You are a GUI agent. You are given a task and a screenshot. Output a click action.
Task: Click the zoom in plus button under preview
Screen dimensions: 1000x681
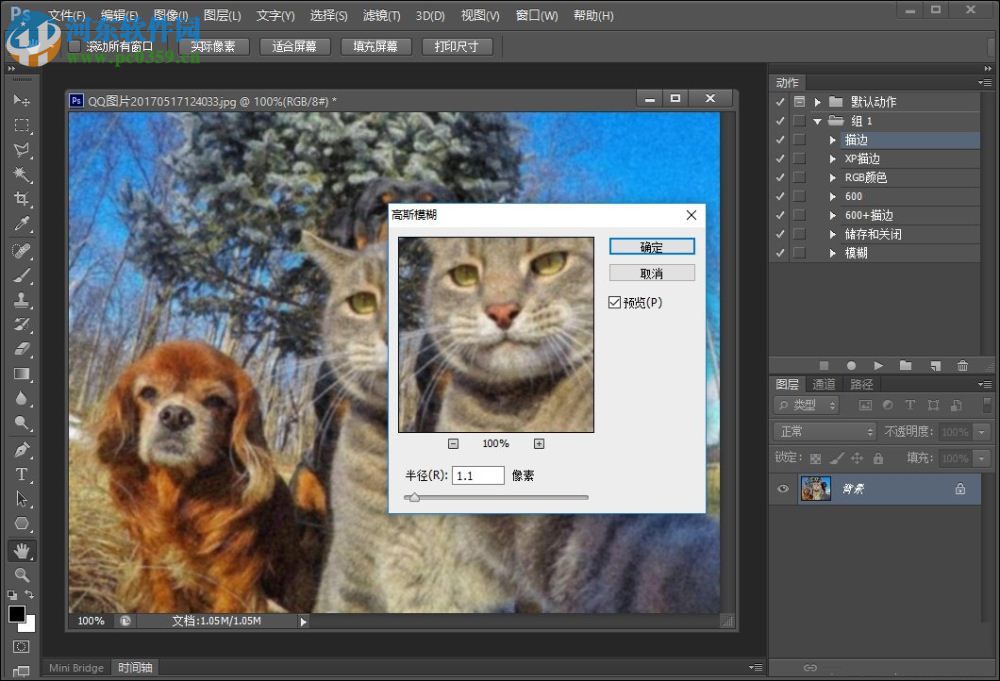539,443
